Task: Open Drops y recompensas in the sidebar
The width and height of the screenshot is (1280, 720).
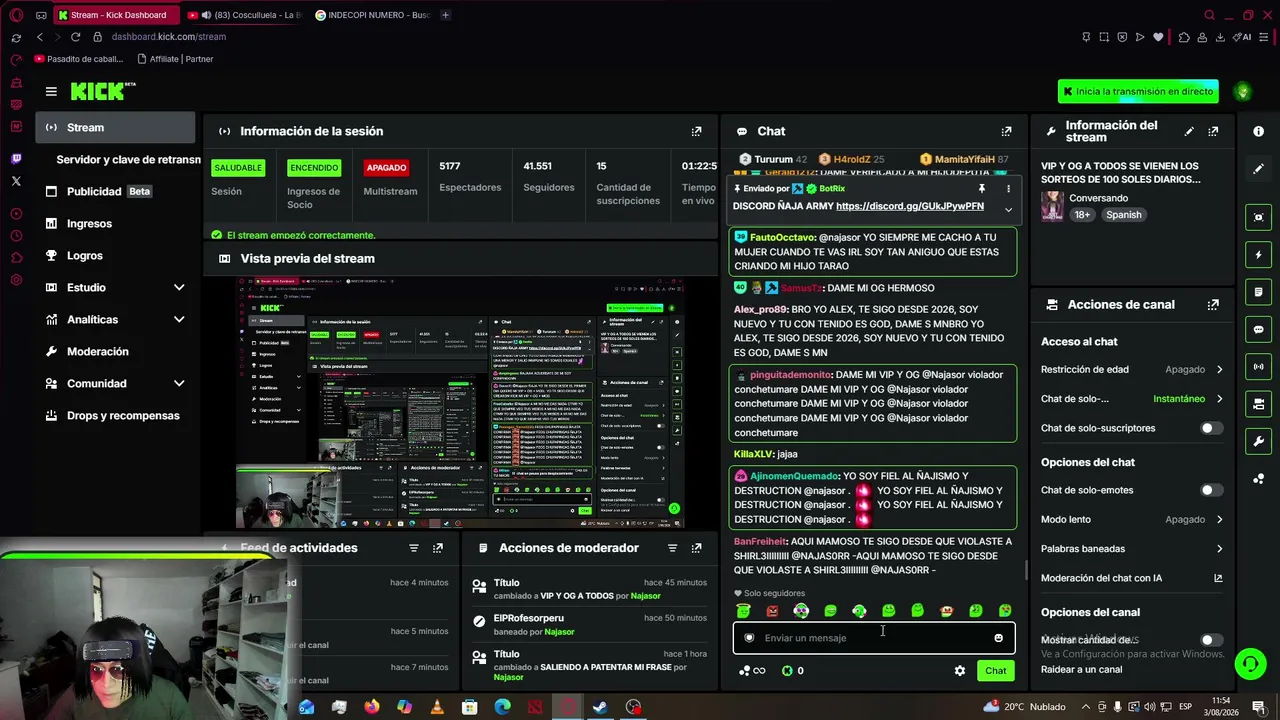Action: click(x=115, y=415)
